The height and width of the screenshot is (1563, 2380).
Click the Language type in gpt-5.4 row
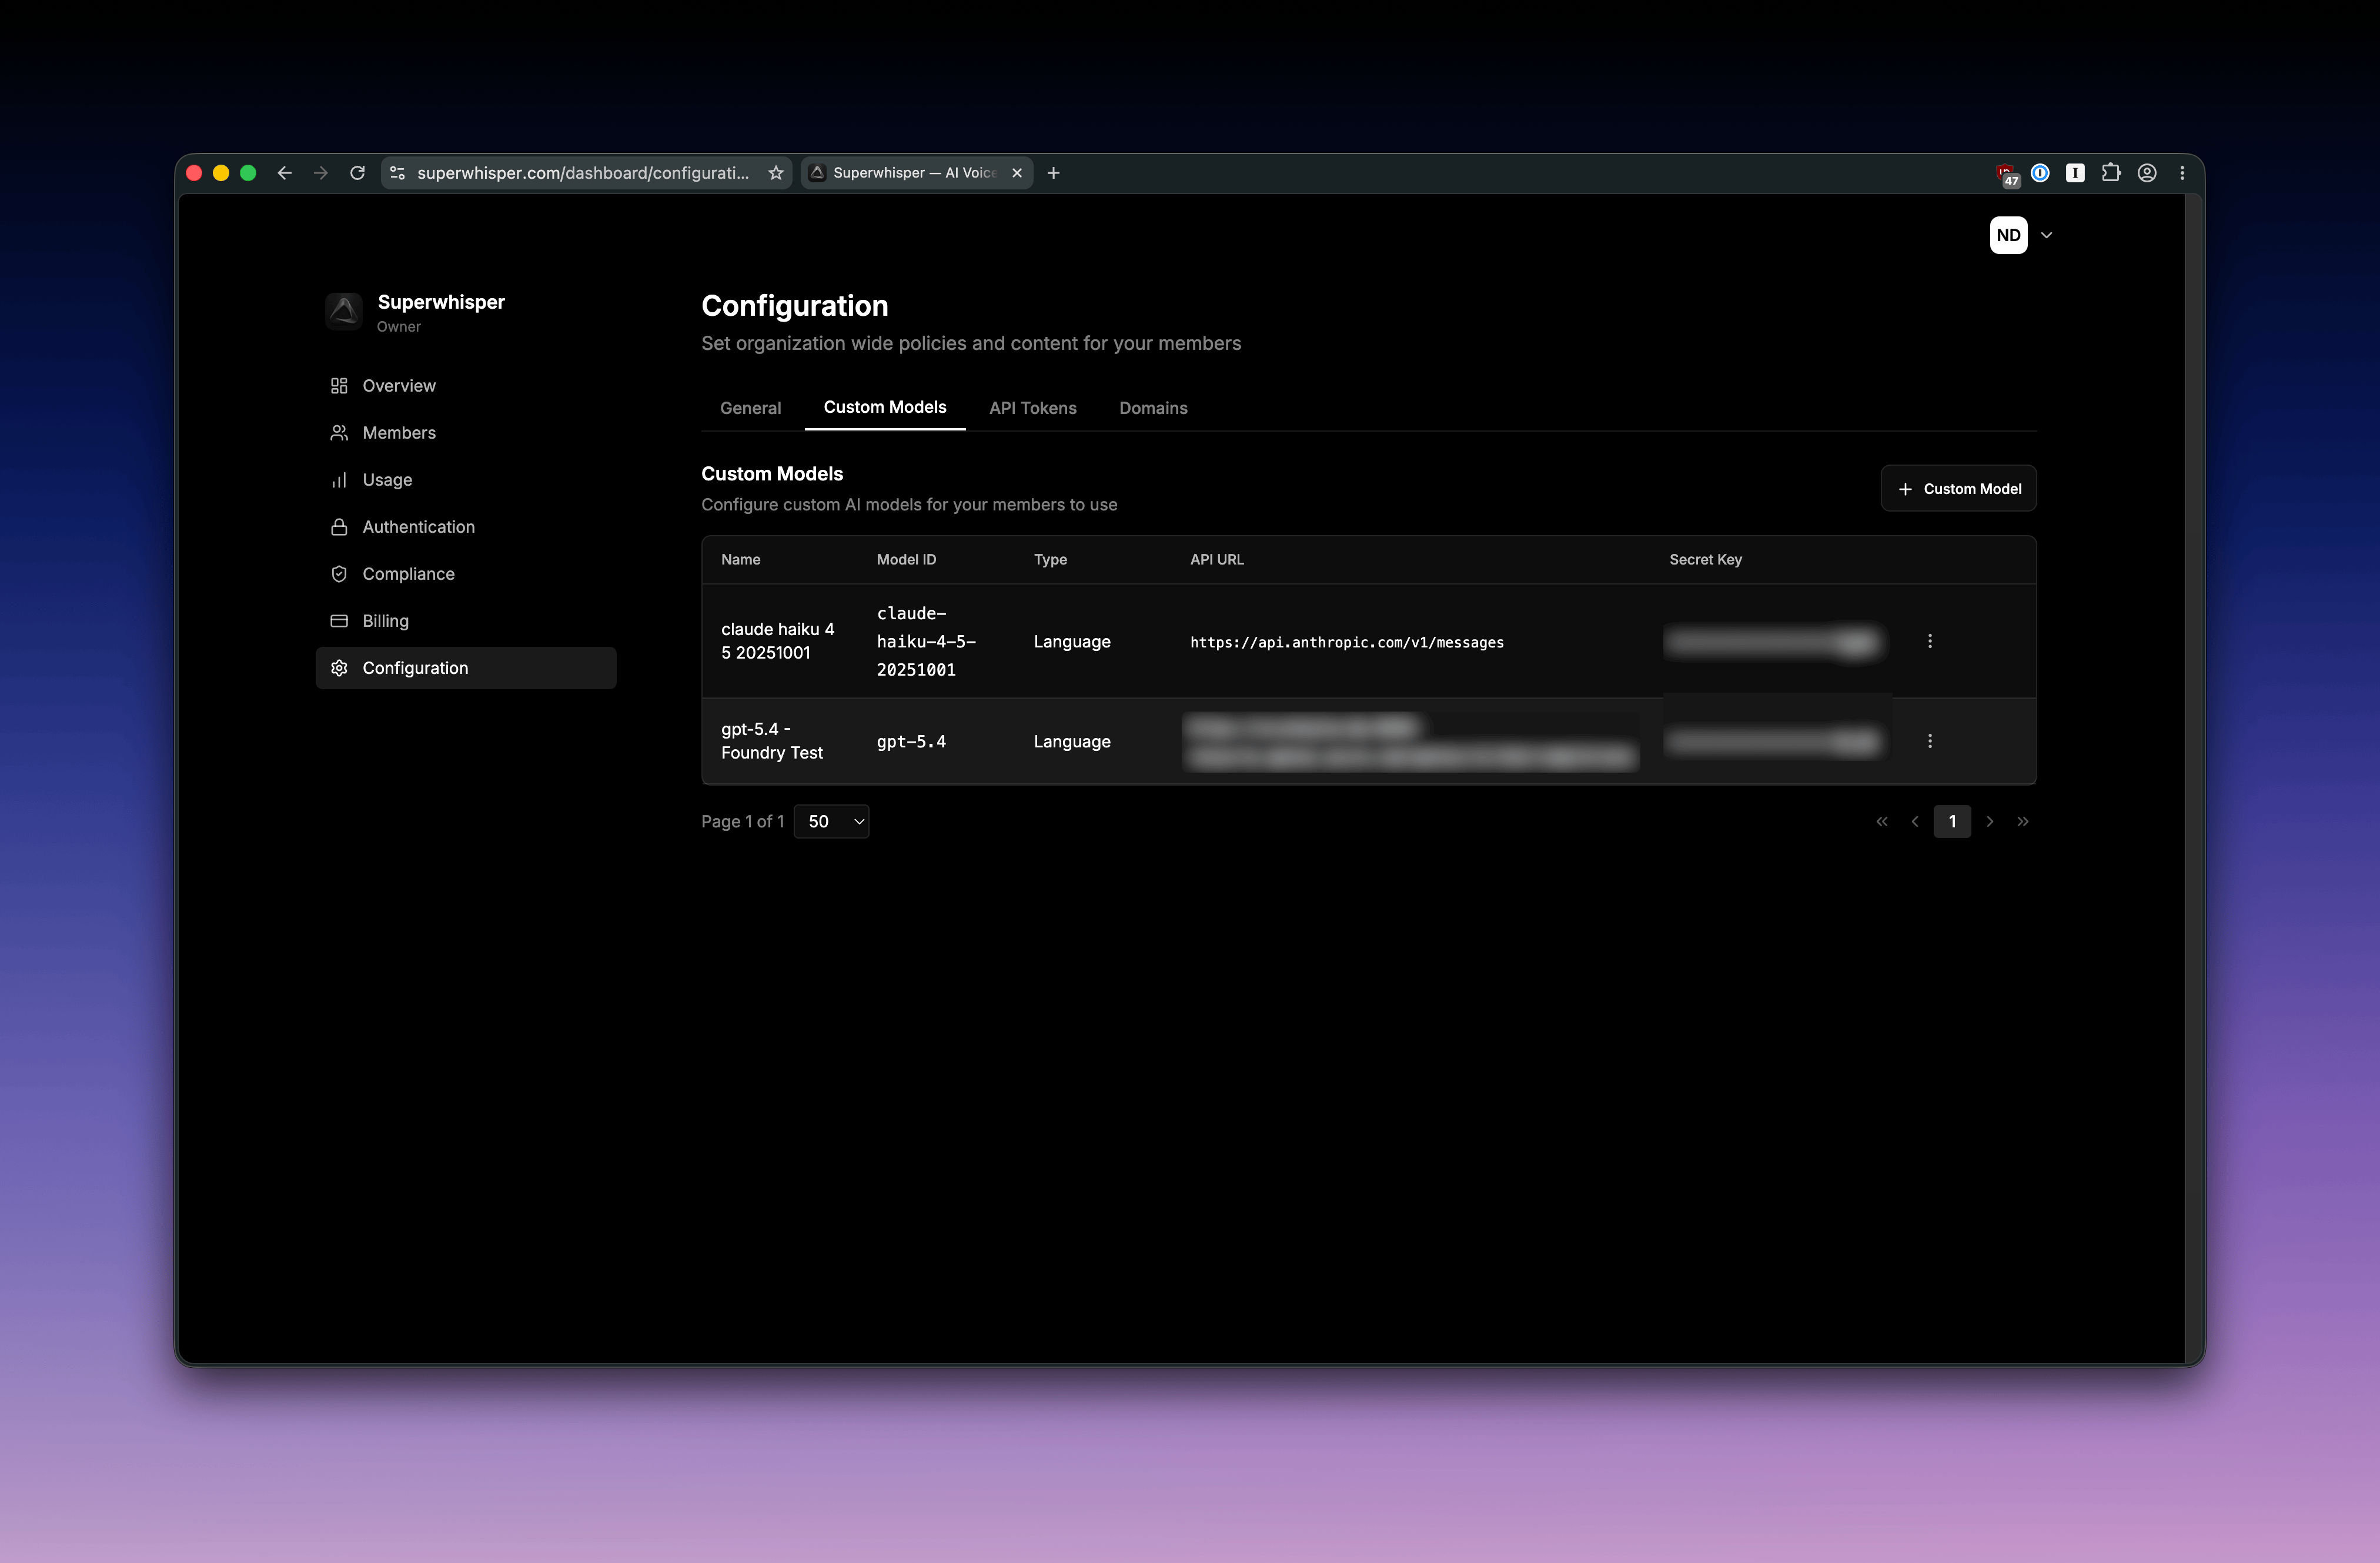pos(1072,741)
